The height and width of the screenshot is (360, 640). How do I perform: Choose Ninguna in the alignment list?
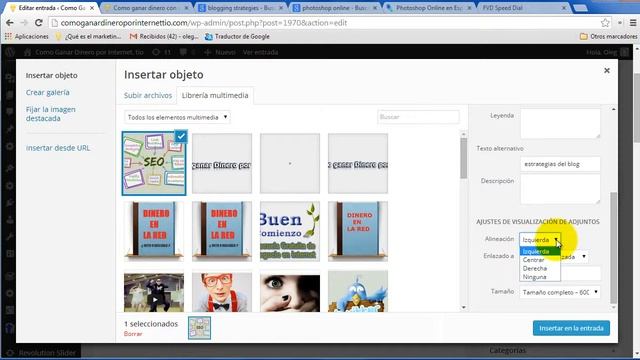(540, 277)
